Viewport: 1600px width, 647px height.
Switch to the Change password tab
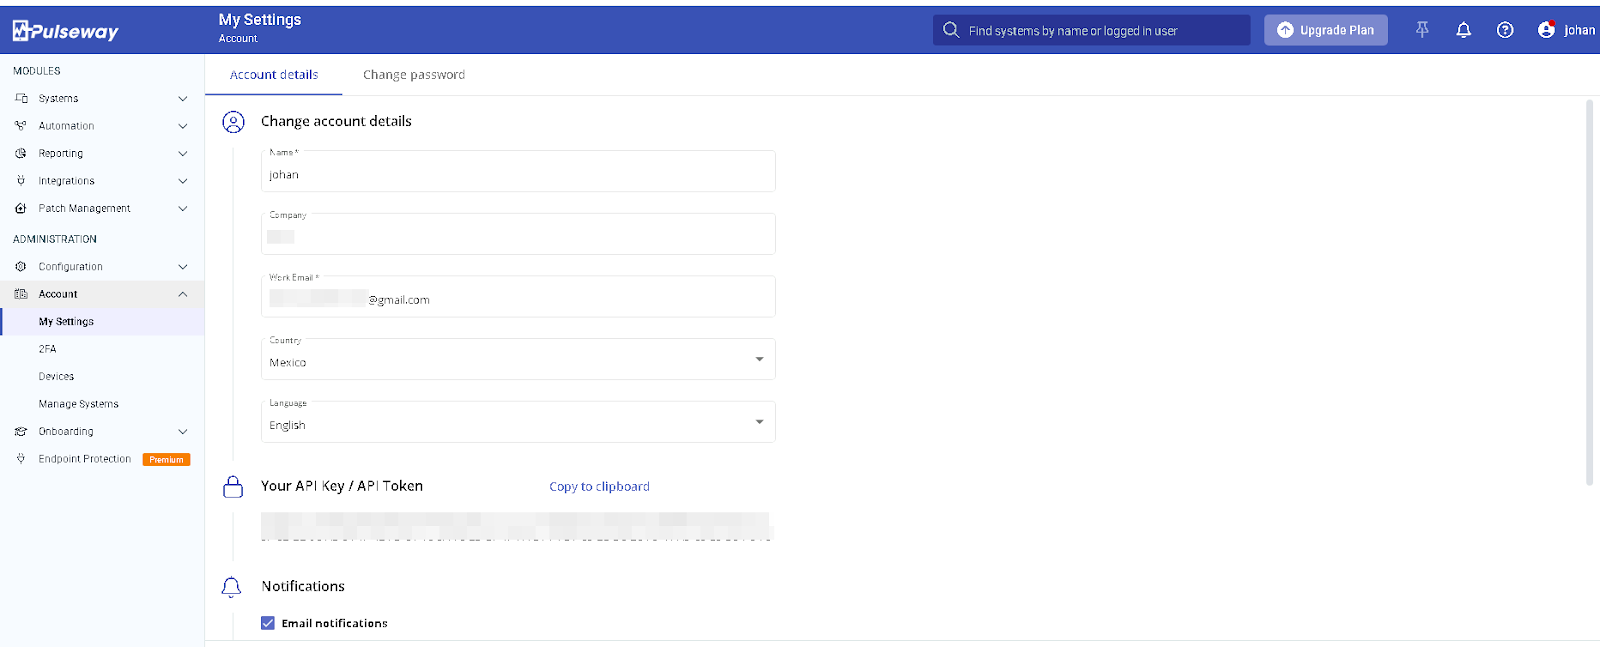(413, 75)
